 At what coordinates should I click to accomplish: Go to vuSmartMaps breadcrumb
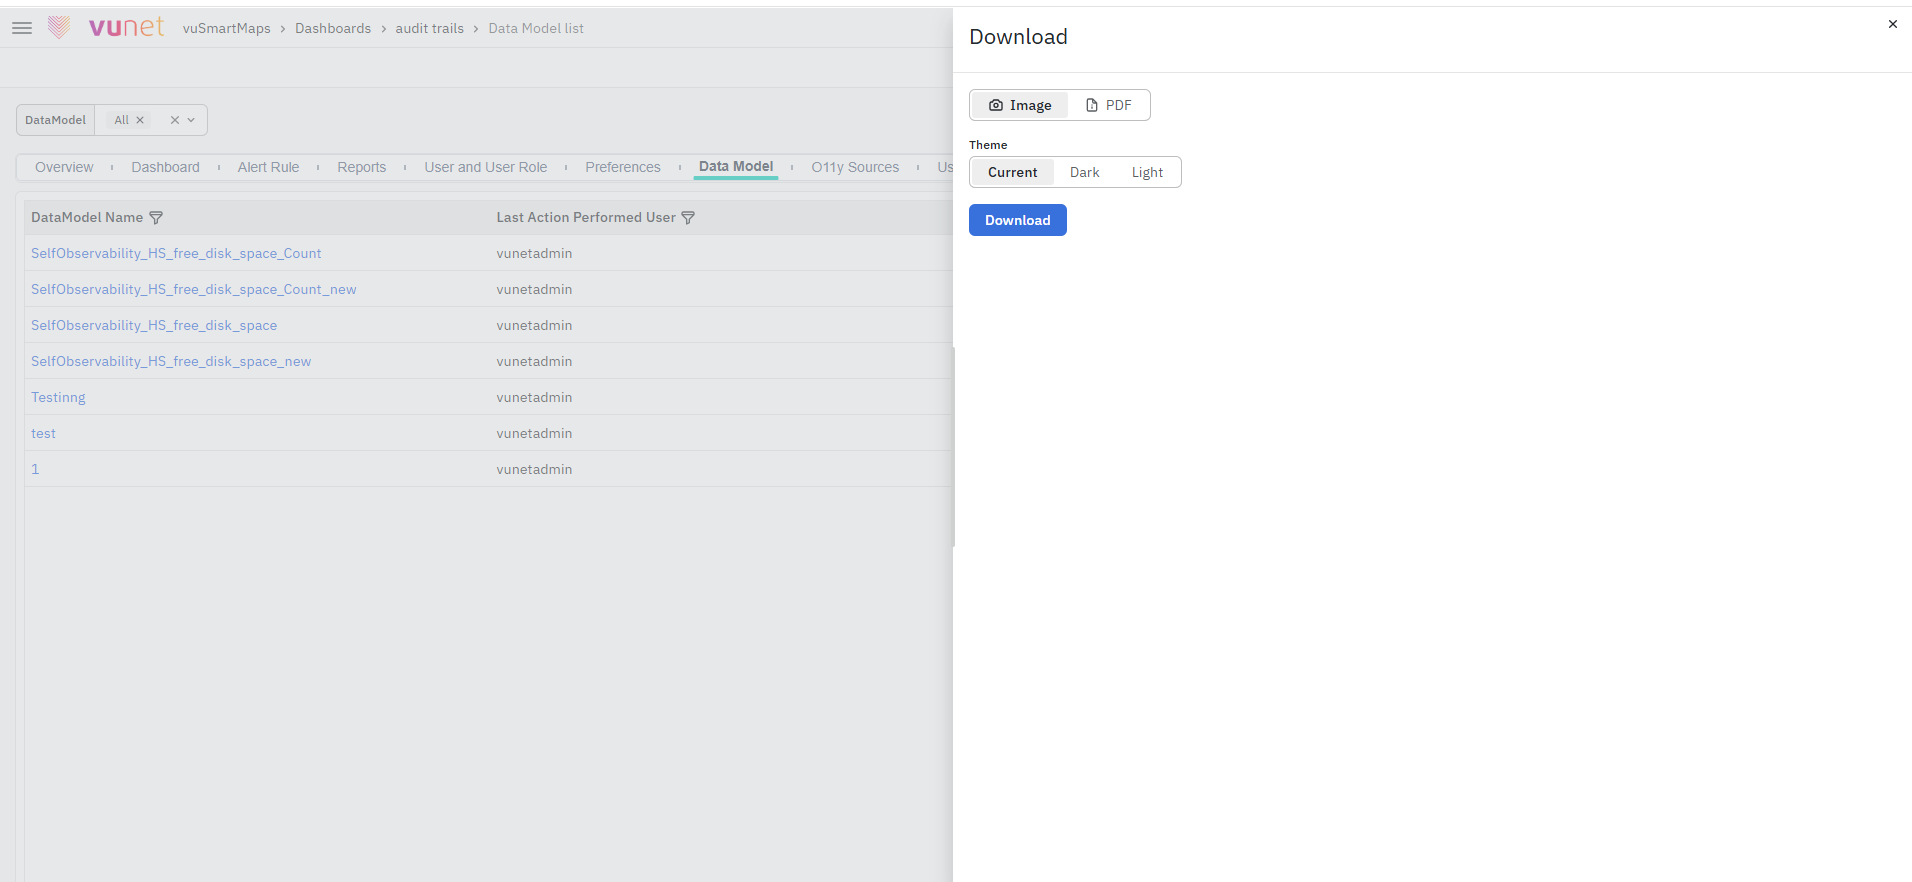pos(227,28)
